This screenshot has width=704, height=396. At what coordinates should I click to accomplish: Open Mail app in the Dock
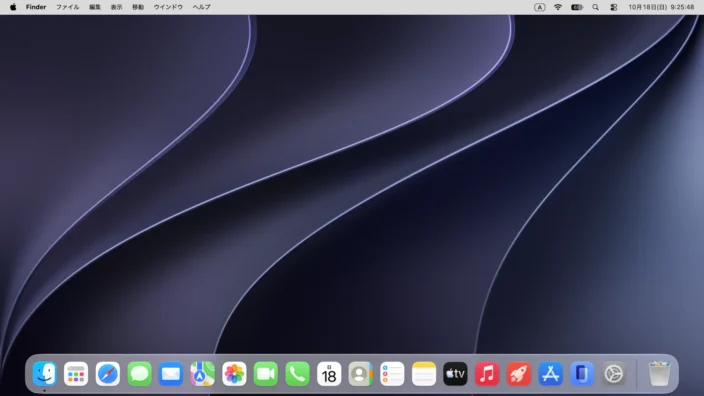(171, 374)
